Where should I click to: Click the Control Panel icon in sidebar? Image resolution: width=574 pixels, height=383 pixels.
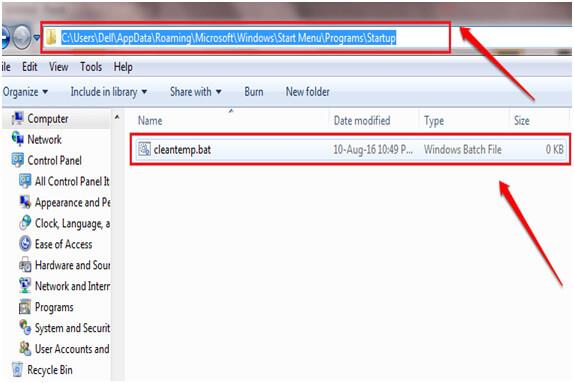[17, 160]
